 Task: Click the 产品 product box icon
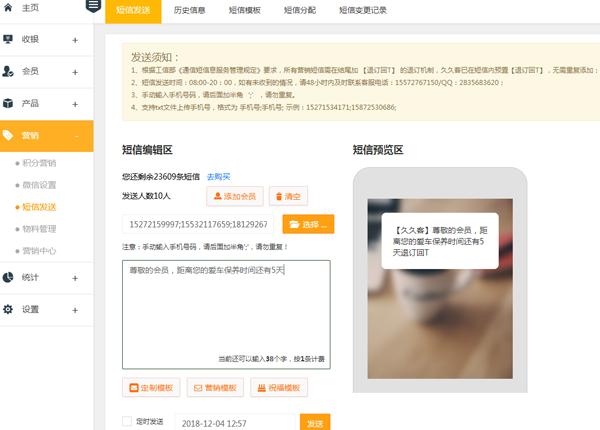tap(9, 103)
